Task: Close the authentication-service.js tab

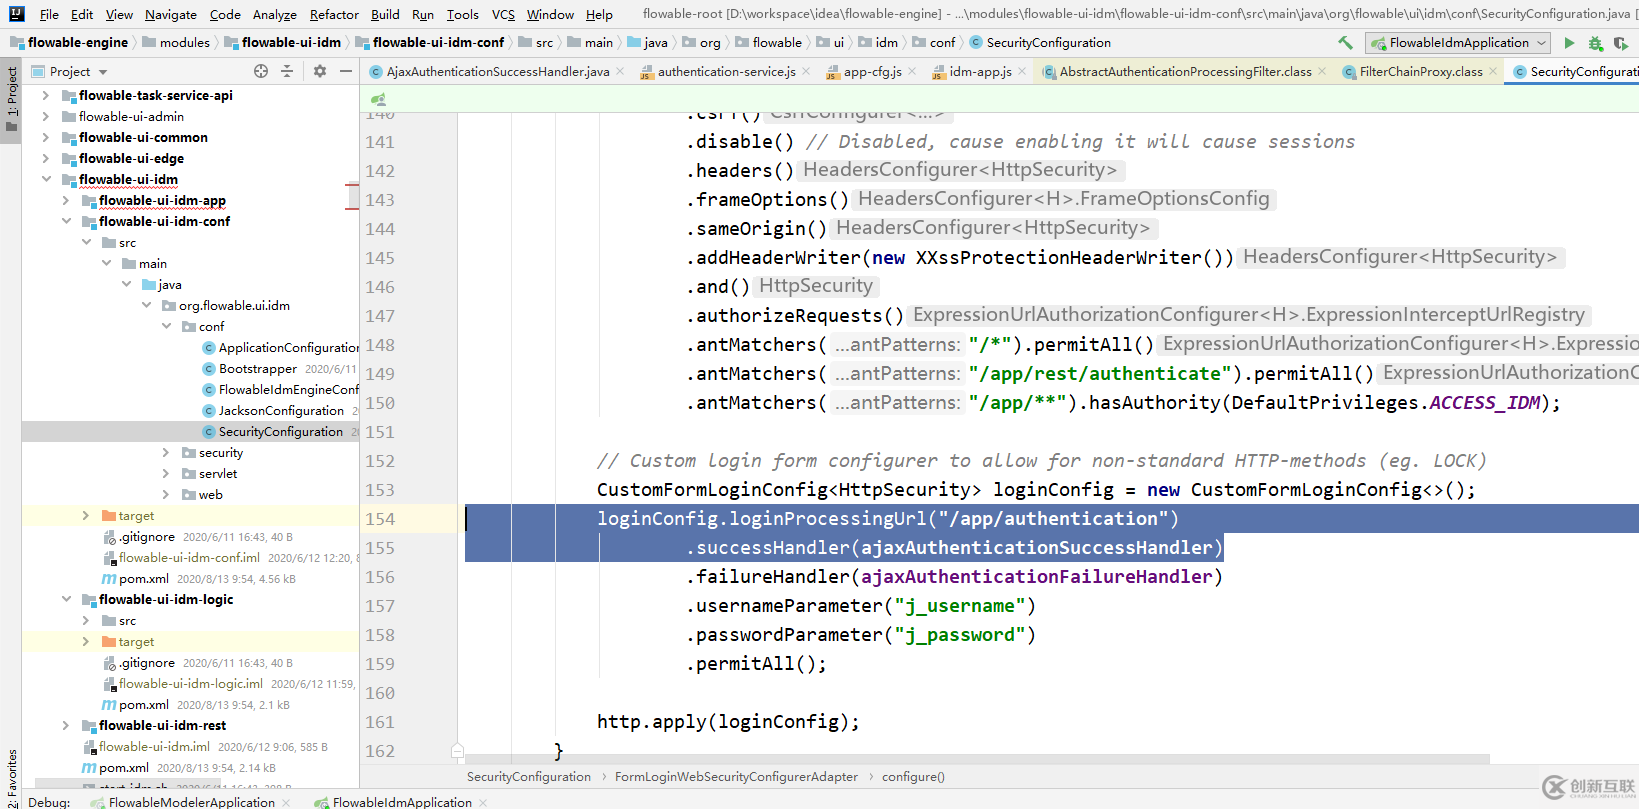Action: pos(806,71)
